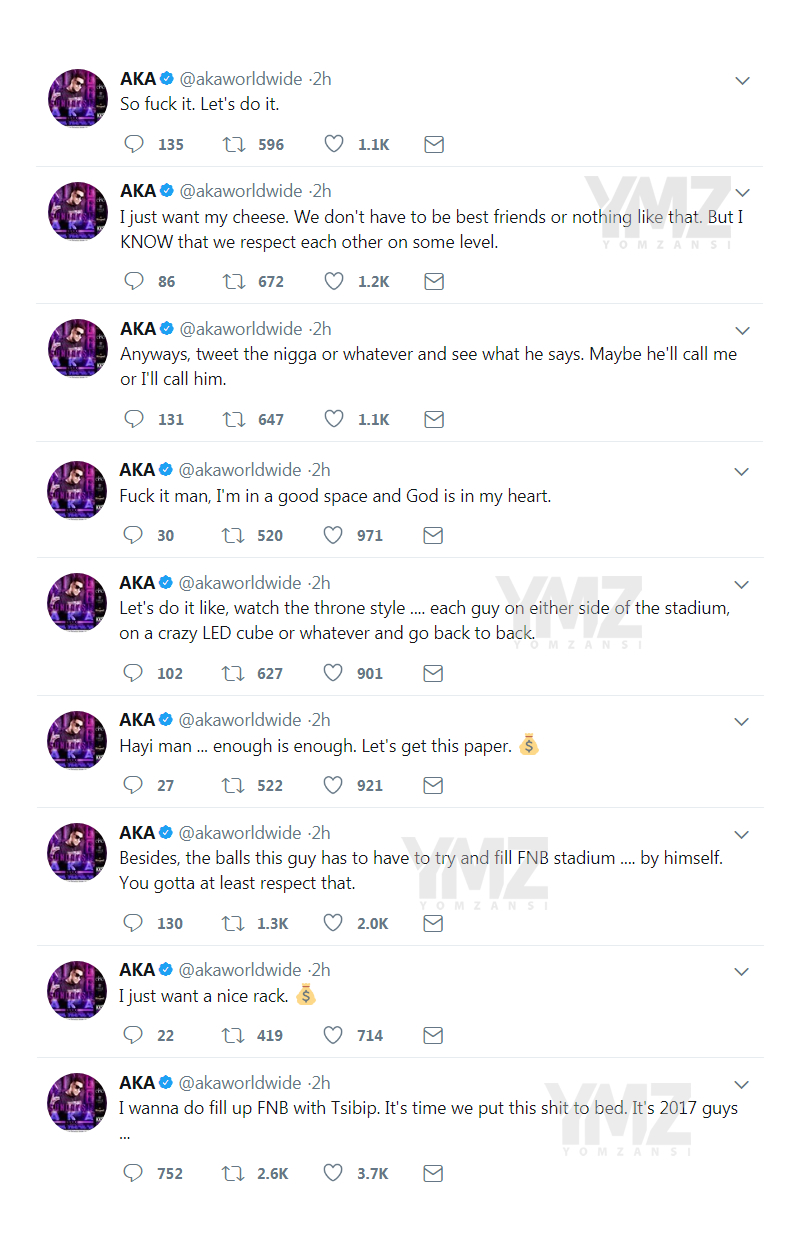Open the dropdown arrow on the "Hayi man" tweet
The image size is (800, 1250).
742,721
